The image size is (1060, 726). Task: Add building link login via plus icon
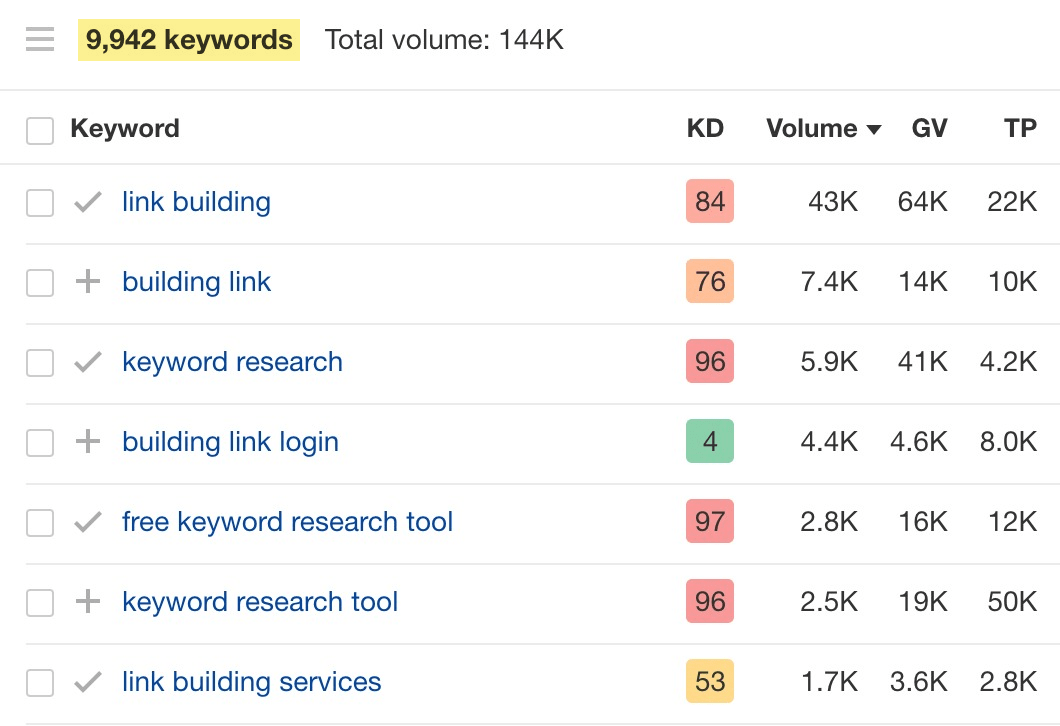tap(88, 442)
